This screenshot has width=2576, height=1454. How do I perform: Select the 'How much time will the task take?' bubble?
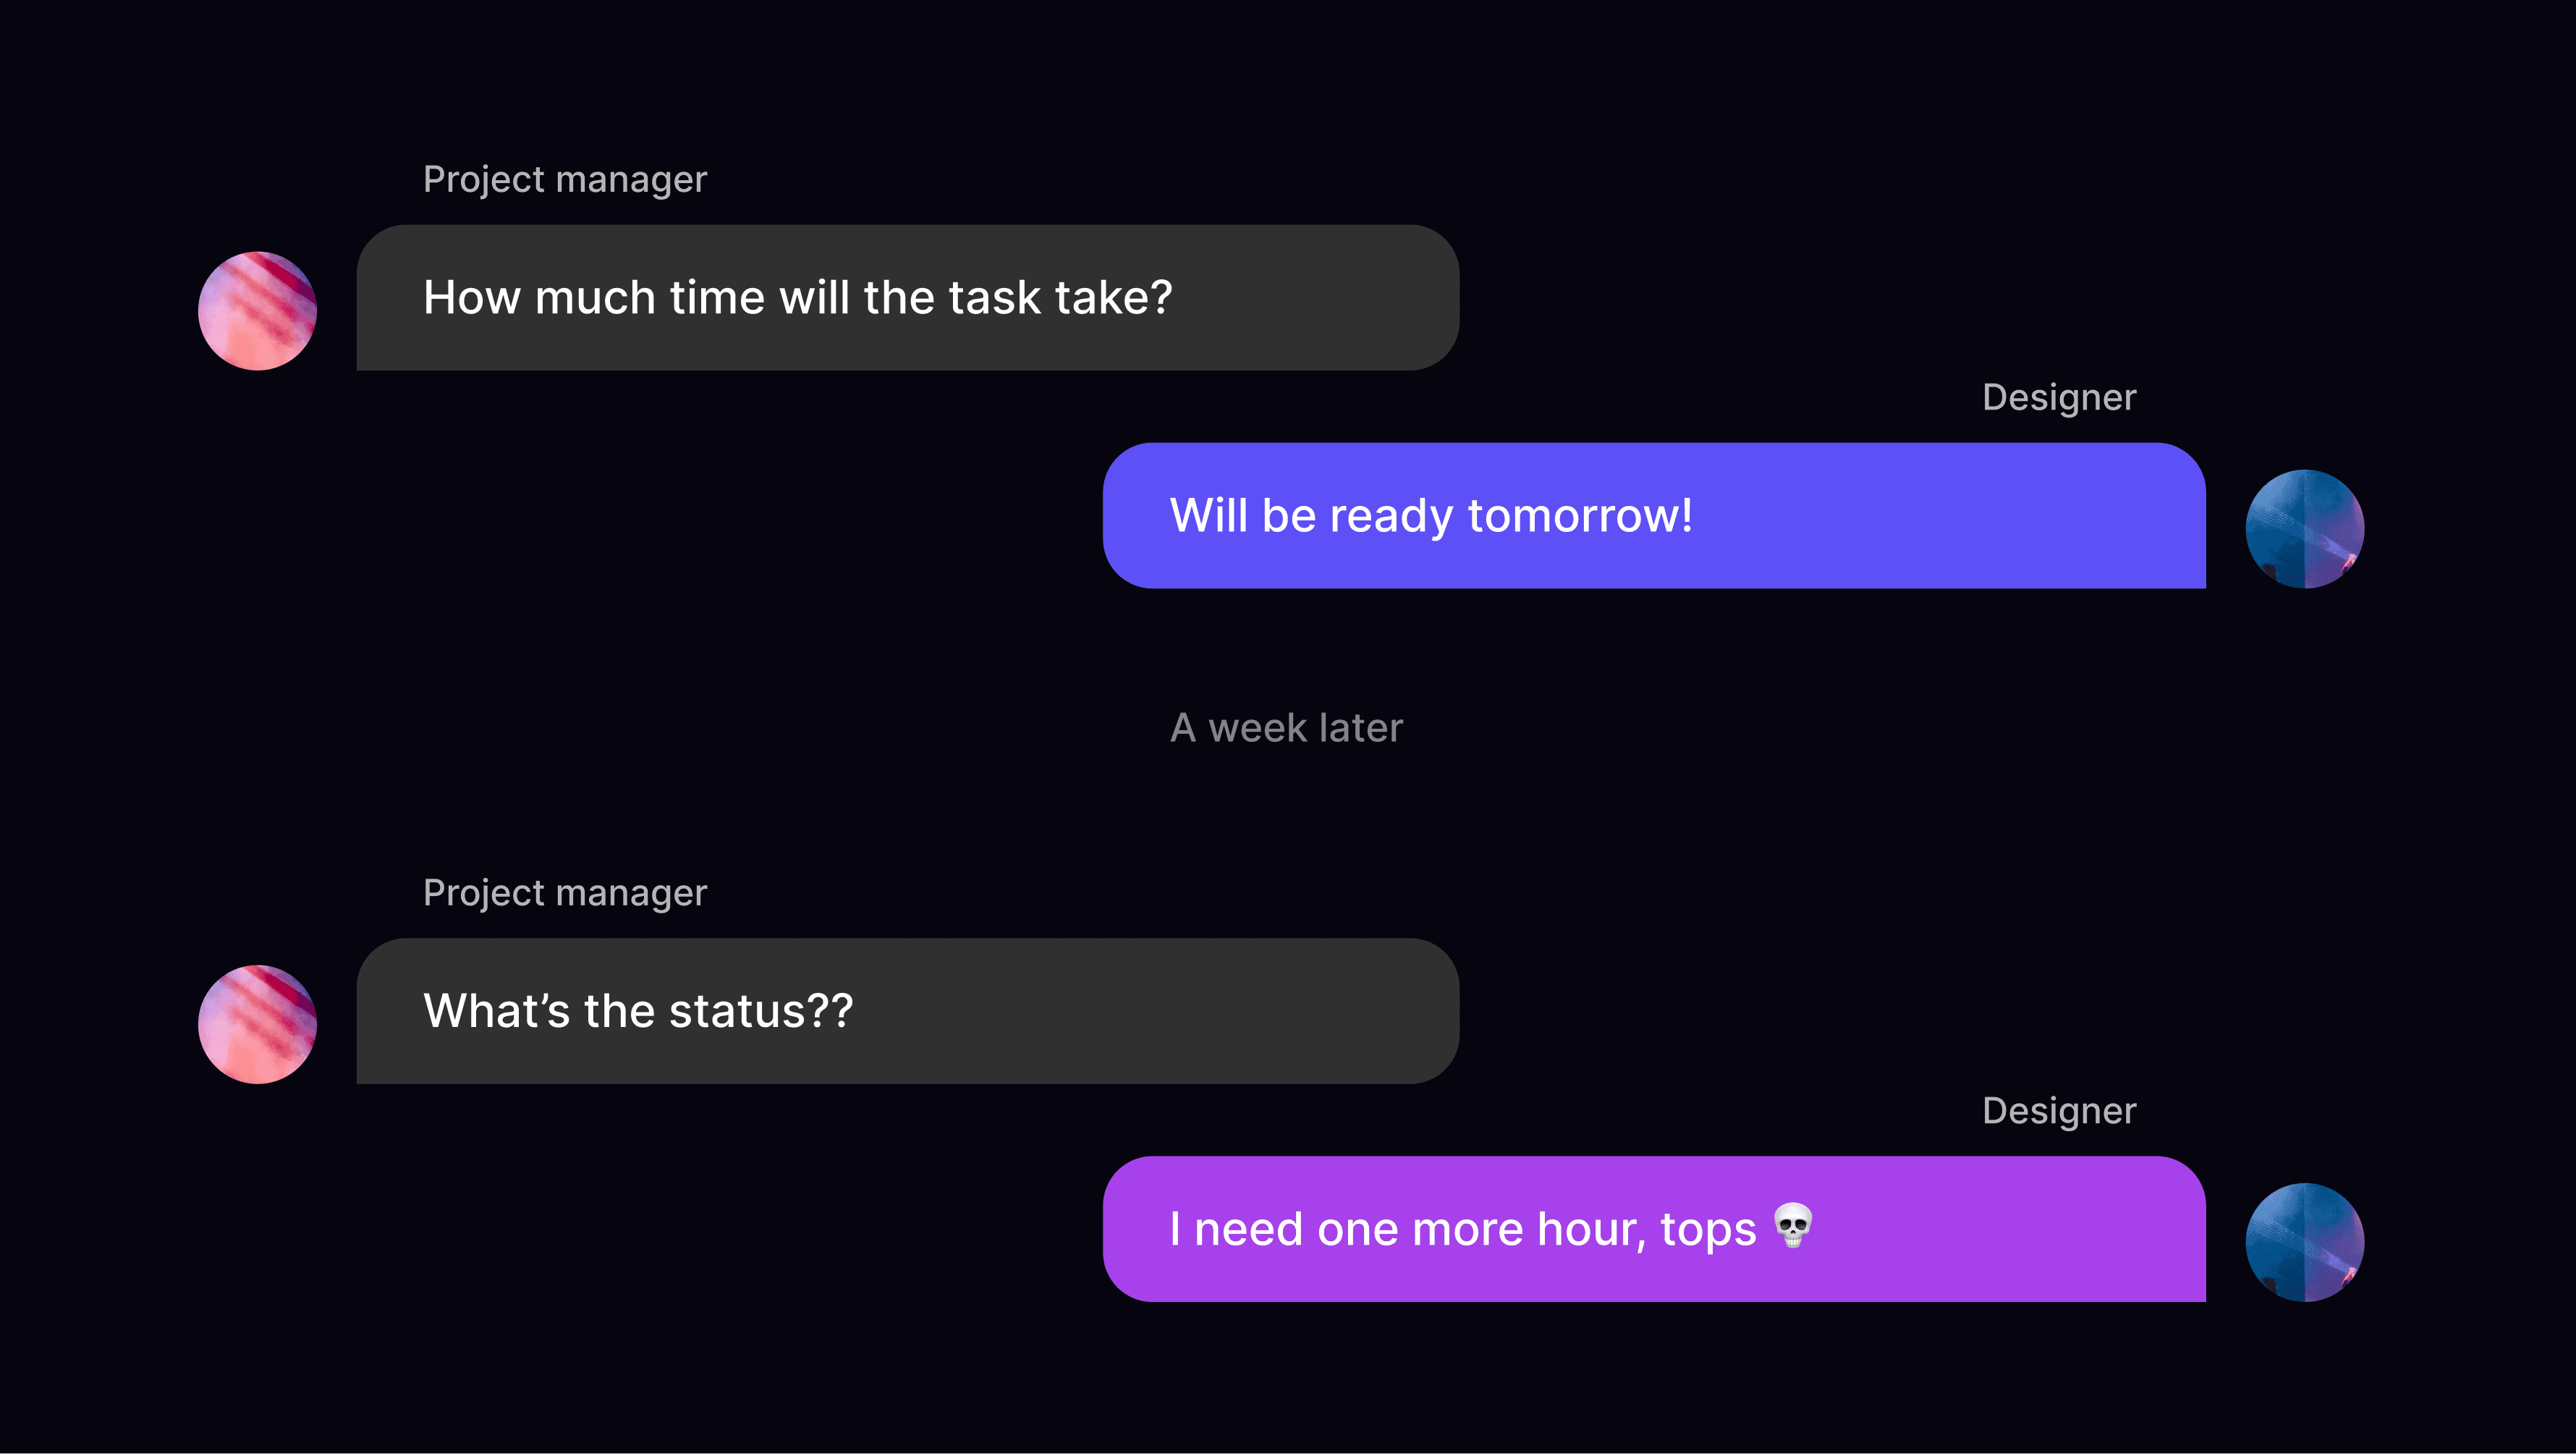907,298
